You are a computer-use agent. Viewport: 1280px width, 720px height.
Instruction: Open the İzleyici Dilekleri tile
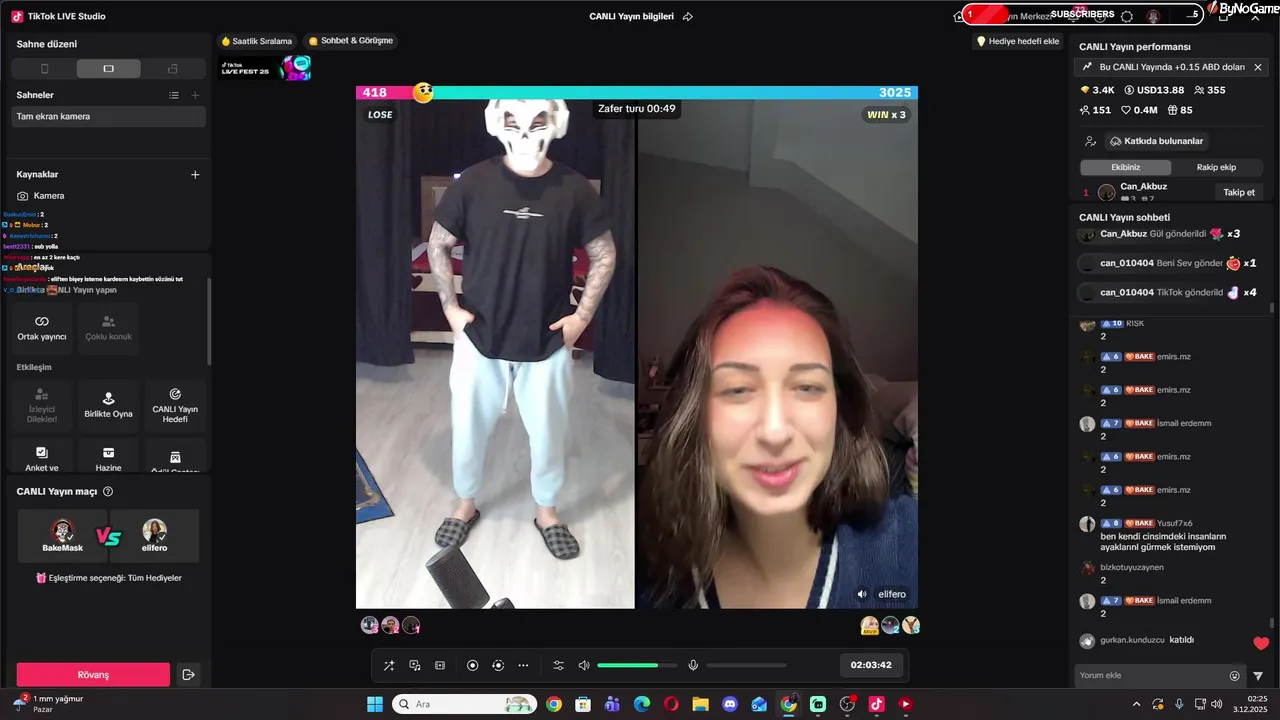point(42,406)
